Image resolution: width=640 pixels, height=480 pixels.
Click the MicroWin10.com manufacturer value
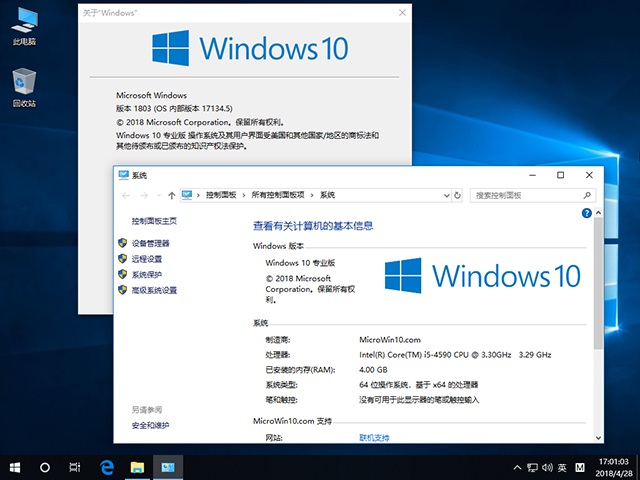(390, 340)
